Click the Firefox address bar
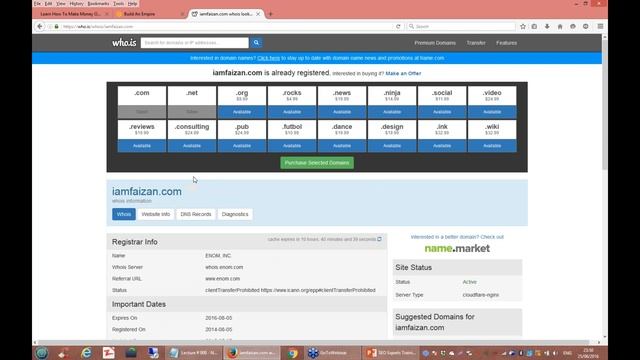Screen dimensions: 640x360 (227, 27)
